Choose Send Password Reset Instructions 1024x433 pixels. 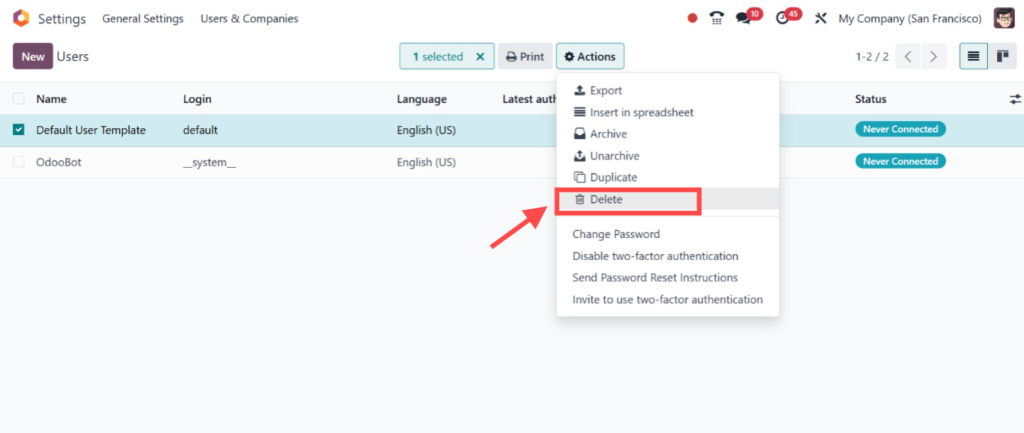tap(667, 278)
